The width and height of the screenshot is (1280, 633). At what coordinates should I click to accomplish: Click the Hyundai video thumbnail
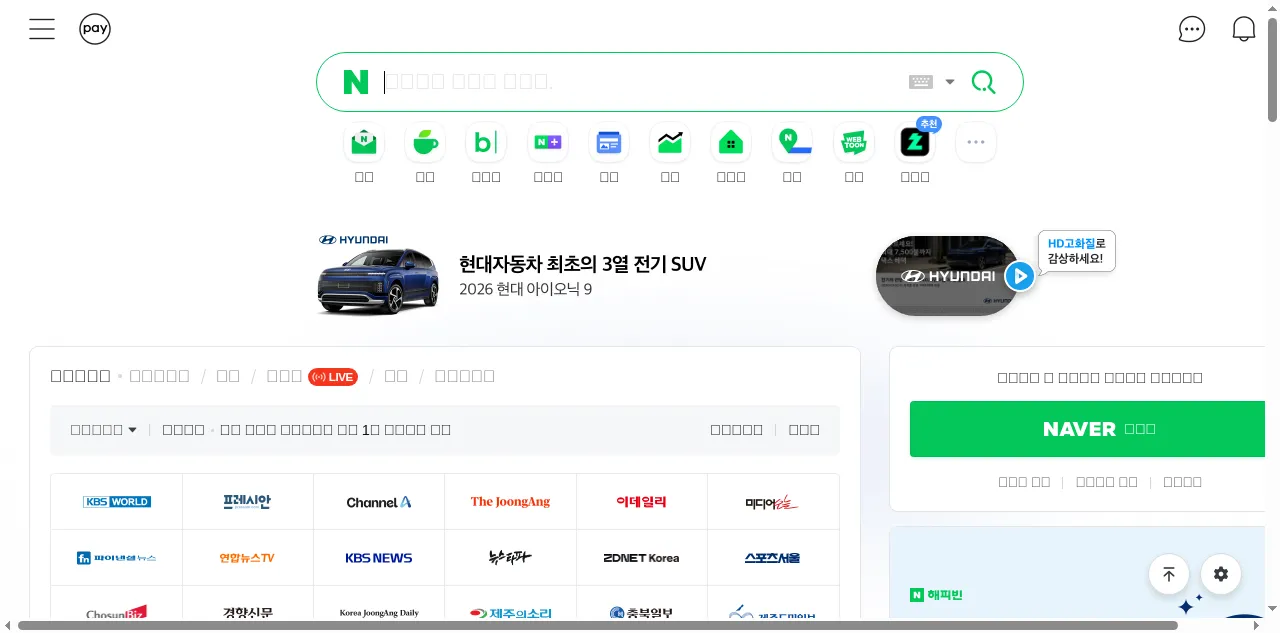[x=946, y=276]
